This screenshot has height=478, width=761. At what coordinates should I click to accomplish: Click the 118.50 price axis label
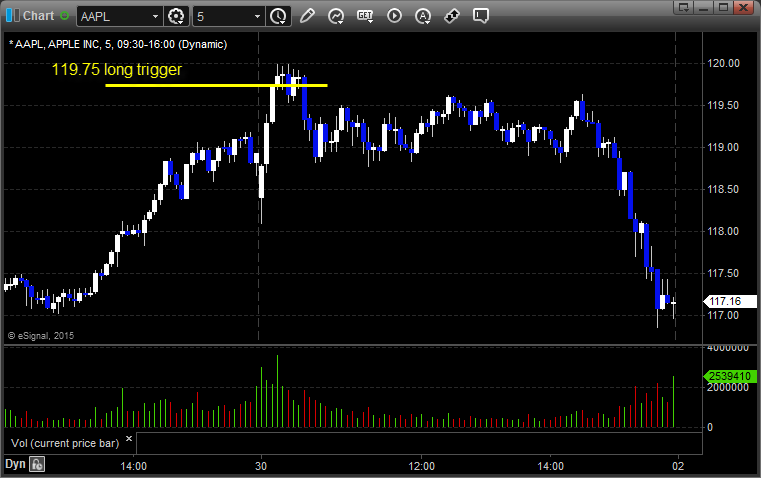point(723,189)
